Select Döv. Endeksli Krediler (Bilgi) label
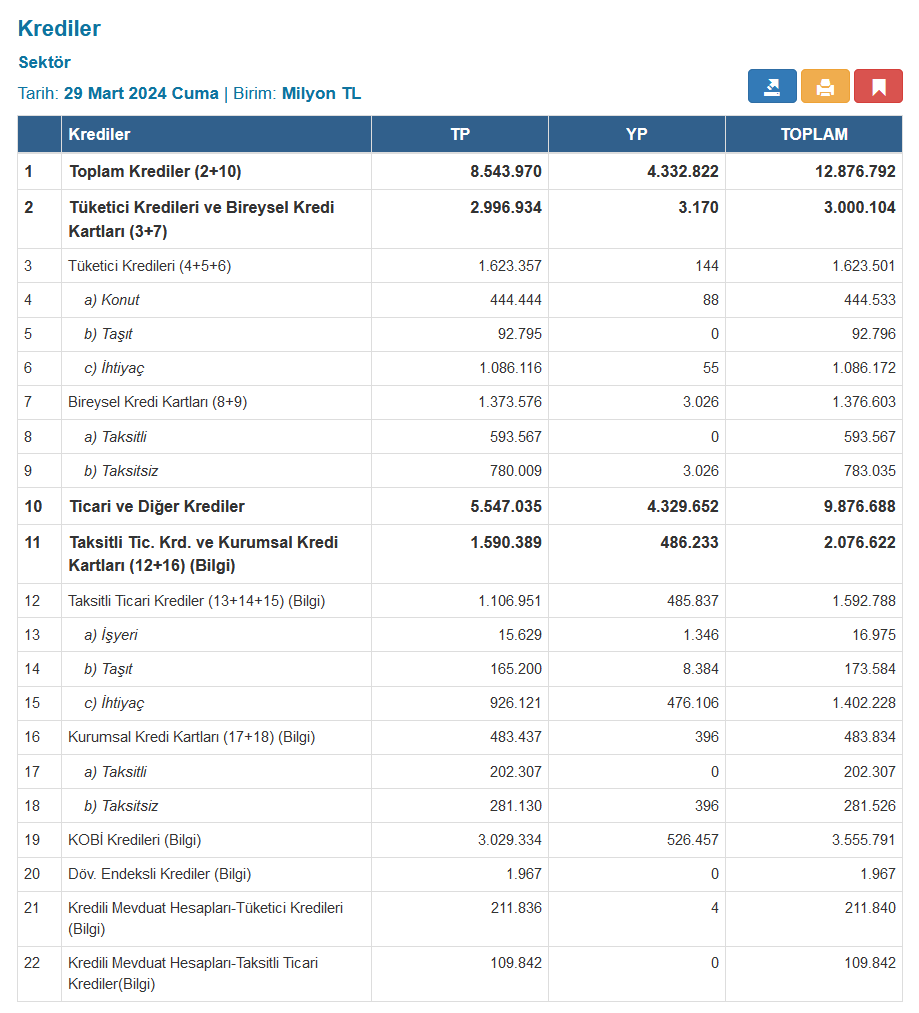919x1013 pixels. 160,874
